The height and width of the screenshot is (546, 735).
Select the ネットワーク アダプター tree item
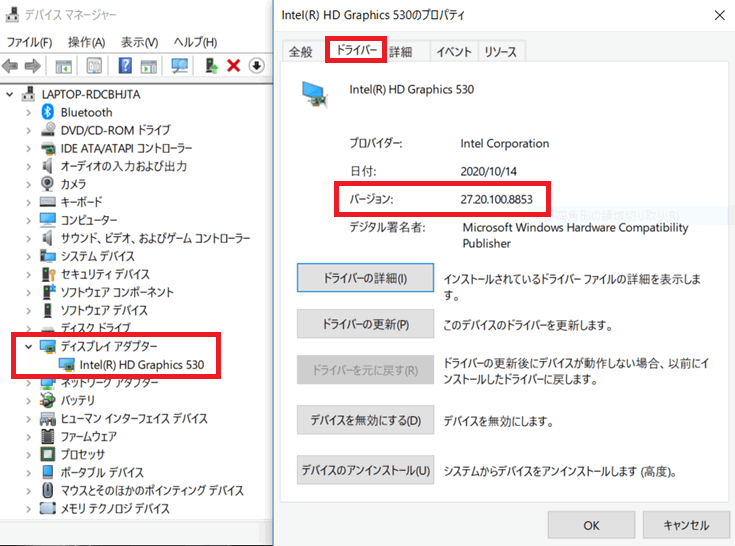109,383
